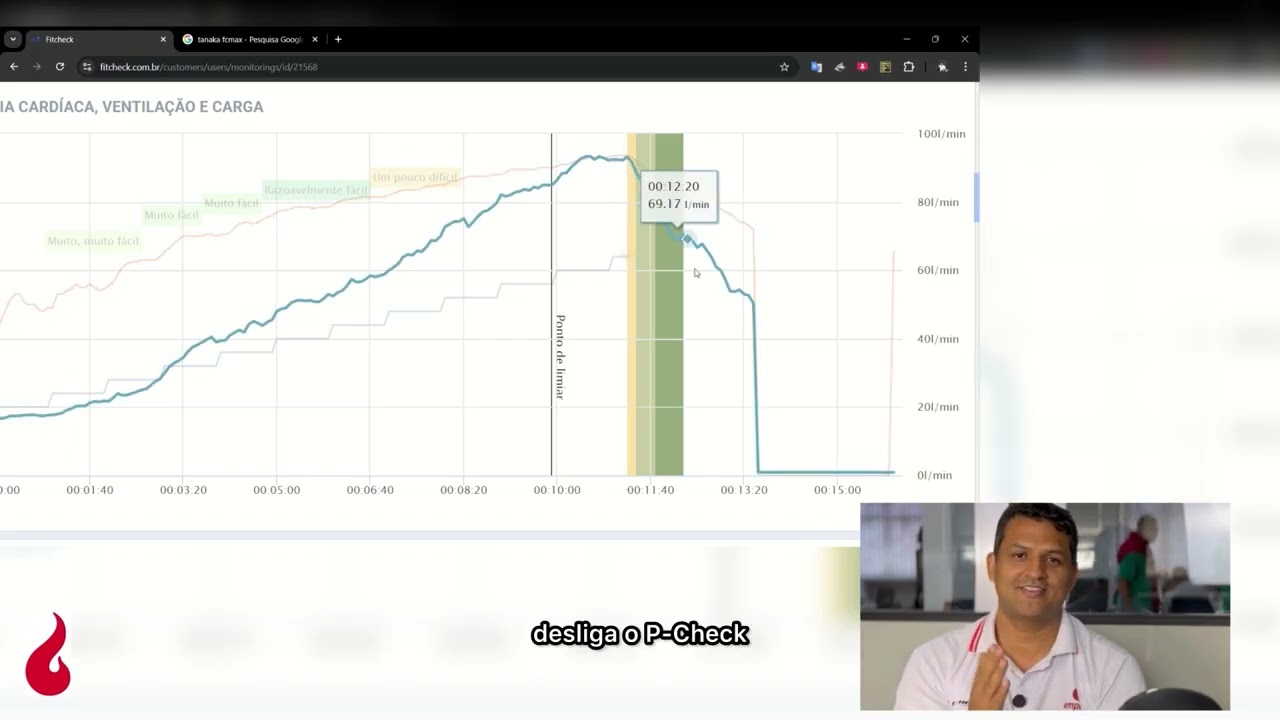Reload the Fitcheck page
The width and height of the screenshot is (1280, 720).
[60, 67]
